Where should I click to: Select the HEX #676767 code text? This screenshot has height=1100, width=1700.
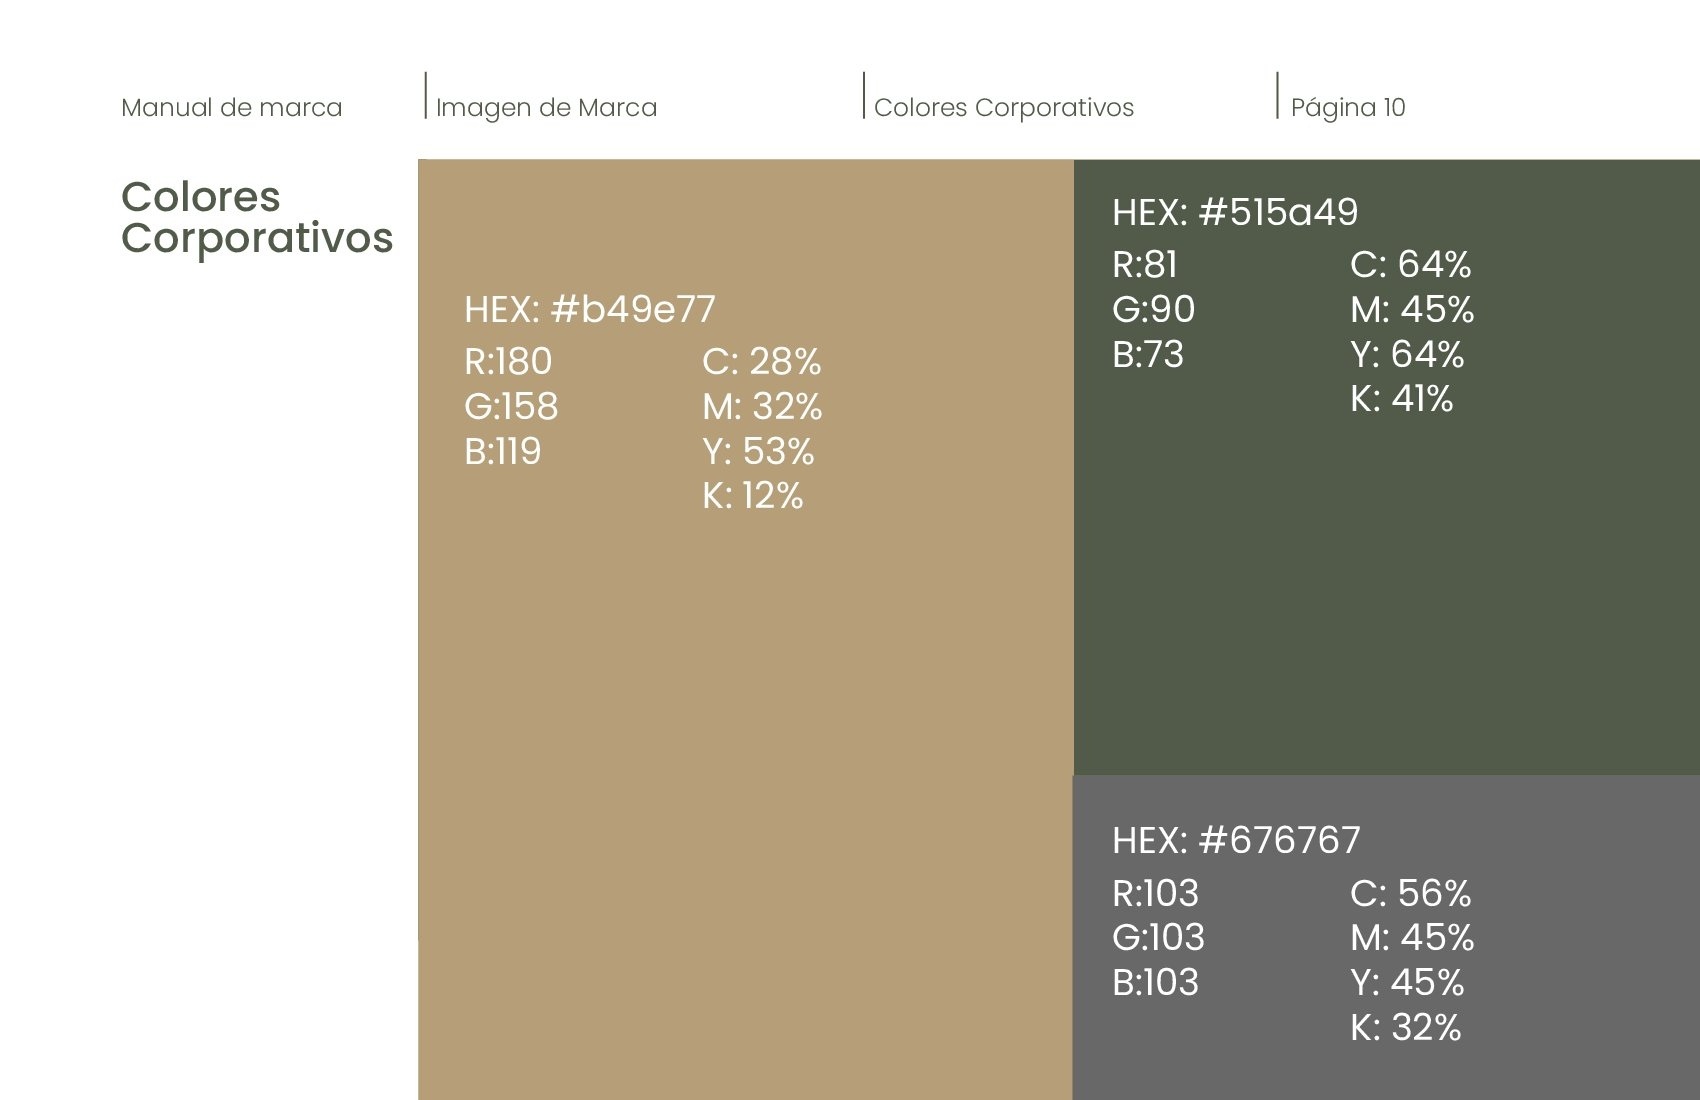1236,841
